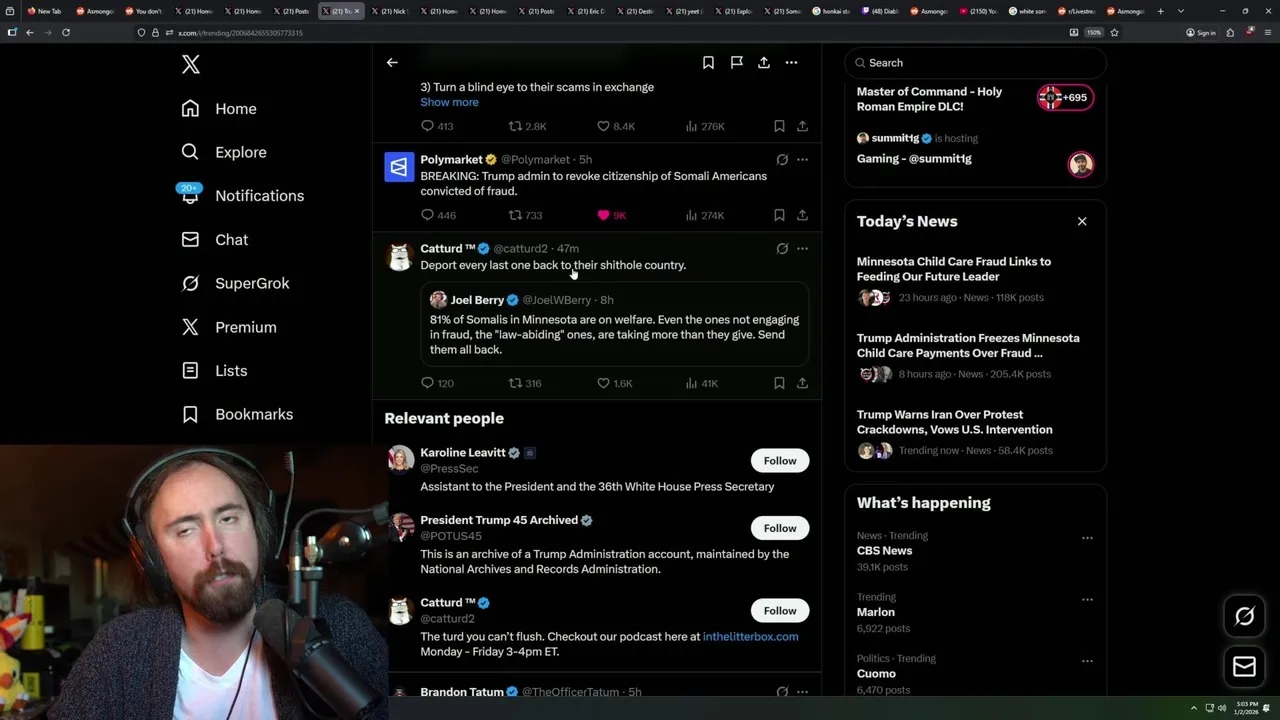This screenshot has height=720, width=1280.
Task: Follow President Trump 45 Archived
Action: [780, 528]
